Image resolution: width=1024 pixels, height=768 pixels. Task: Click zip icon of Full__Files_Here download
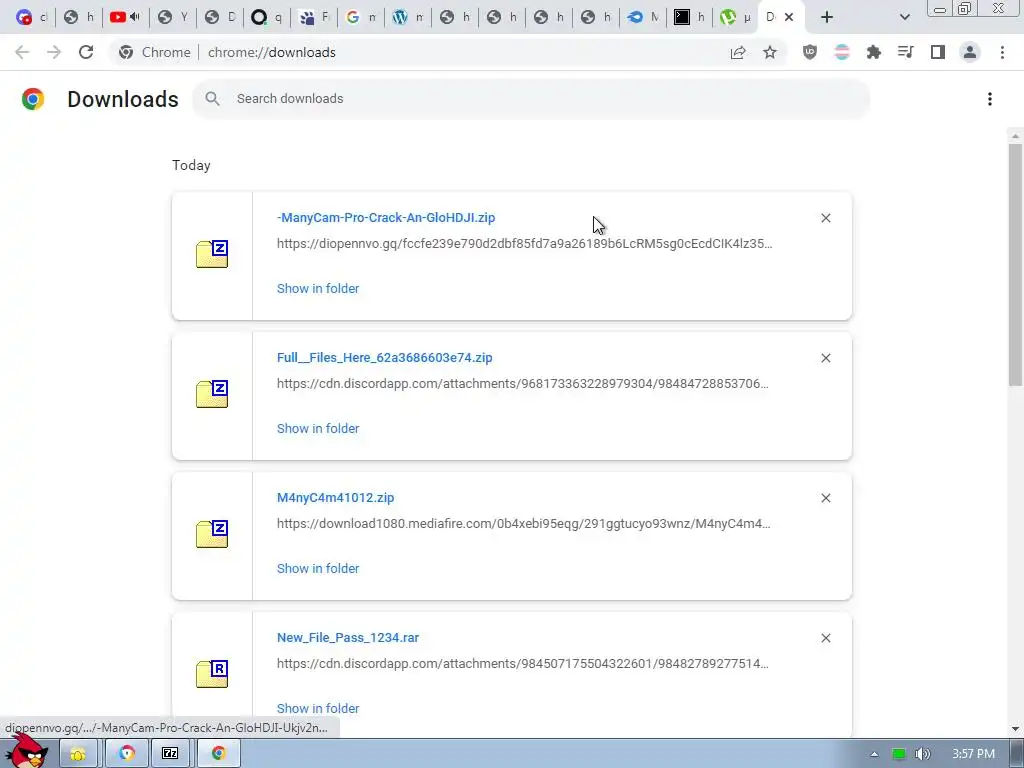[212, 394]
